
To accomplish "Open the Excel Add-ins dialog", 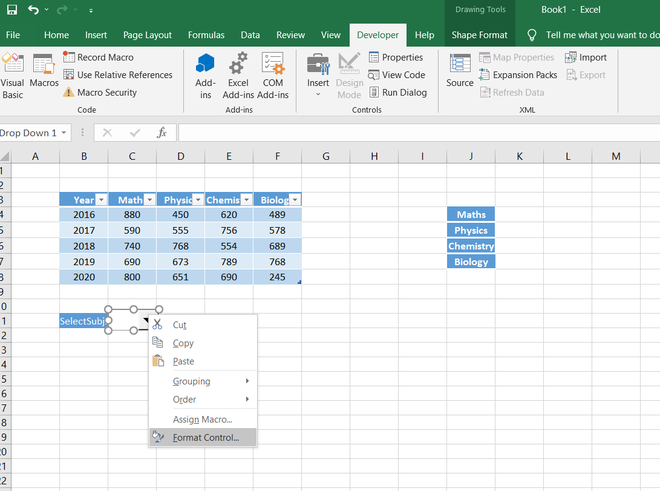I will [x=238, y=72].
